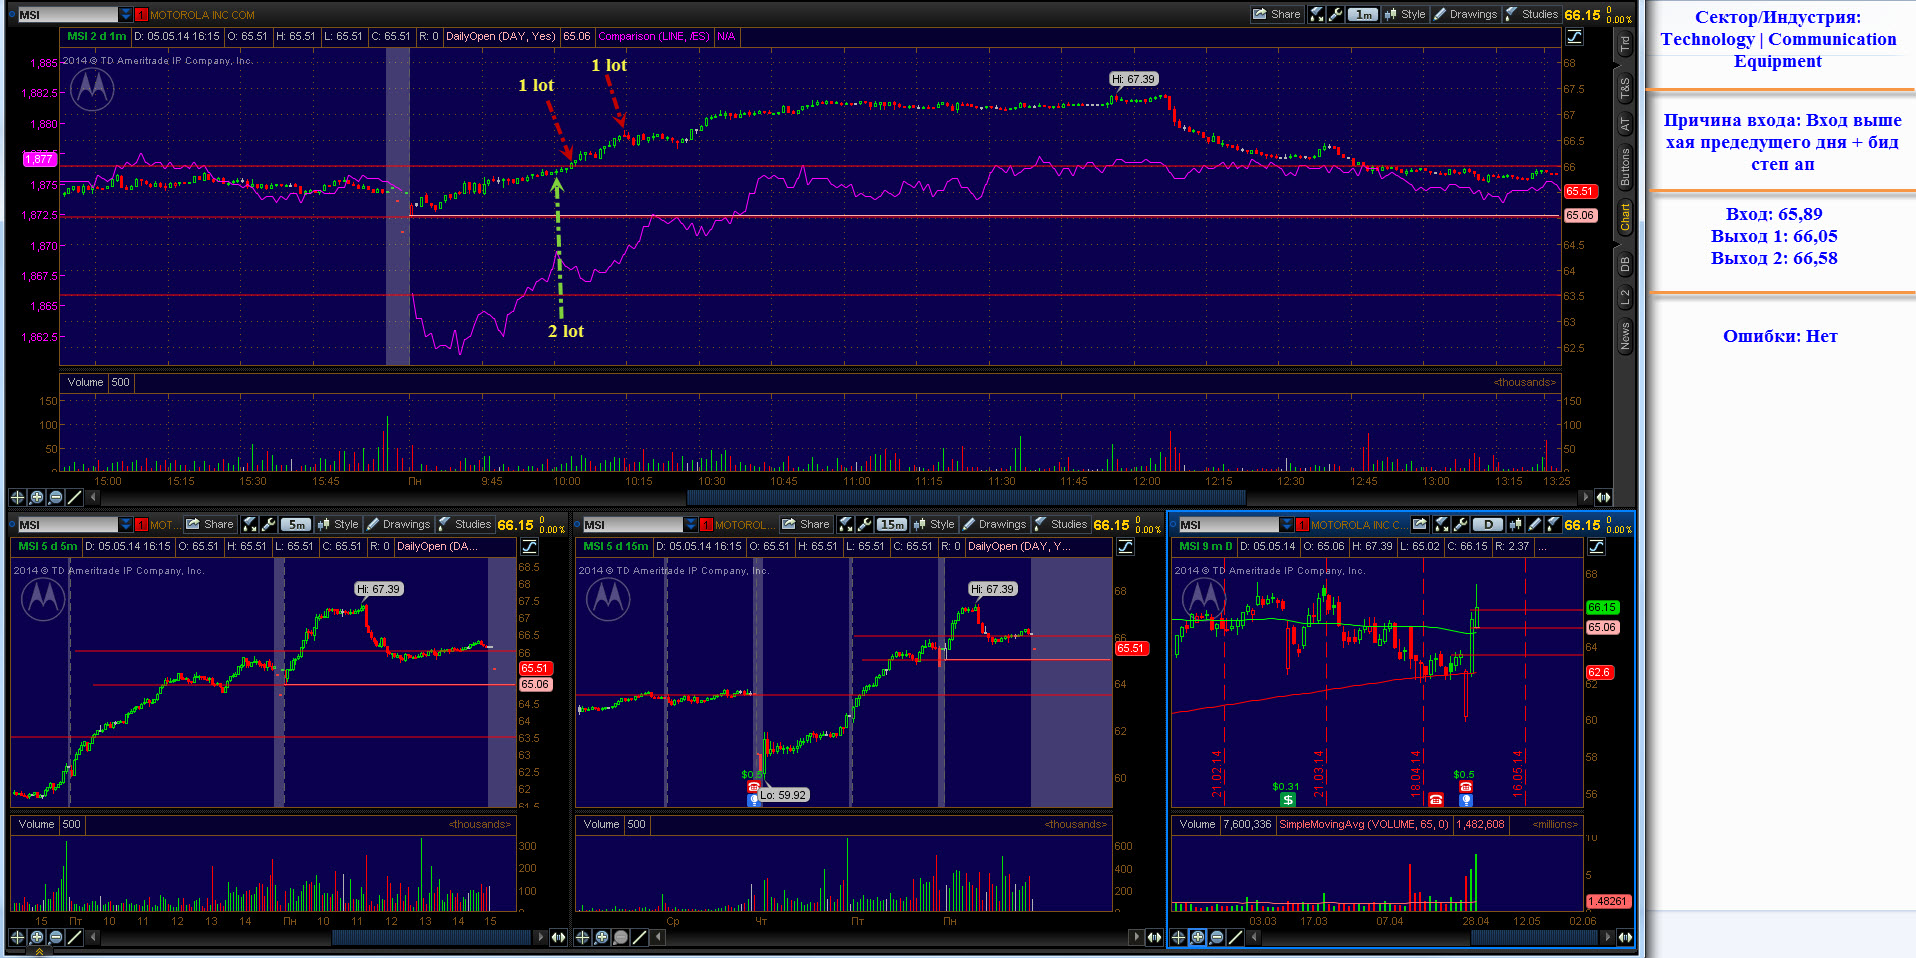Viewport: 1916px width, 958px height.
Task: Open symbol dropdown in the 15m chart
Action: coord(690,524)
